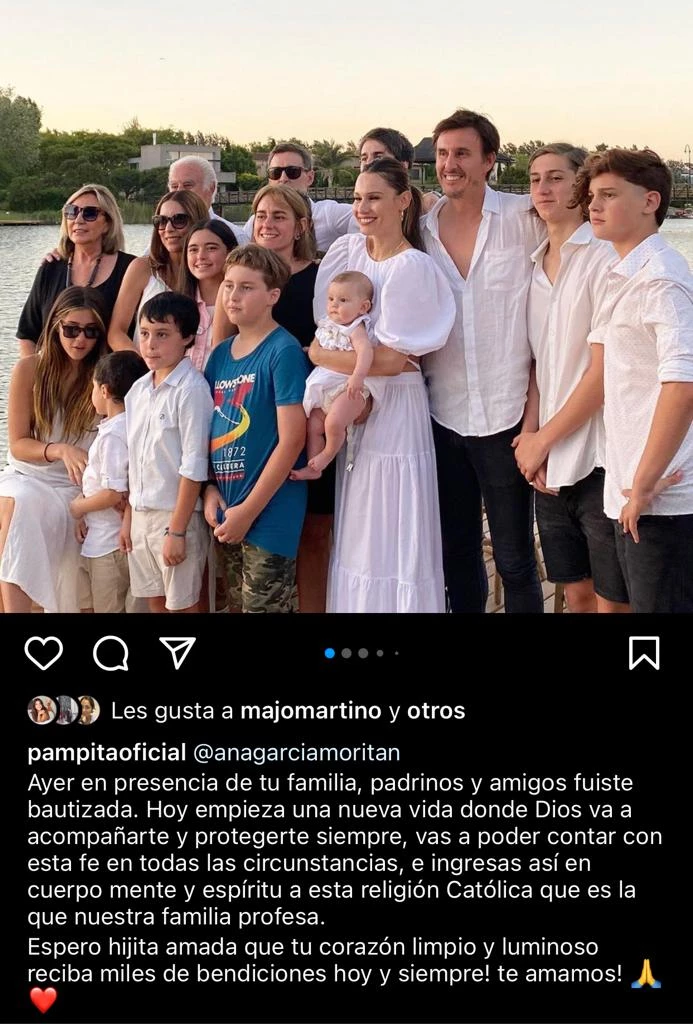Open @anagarciamoritan mention

pos(297,752)
